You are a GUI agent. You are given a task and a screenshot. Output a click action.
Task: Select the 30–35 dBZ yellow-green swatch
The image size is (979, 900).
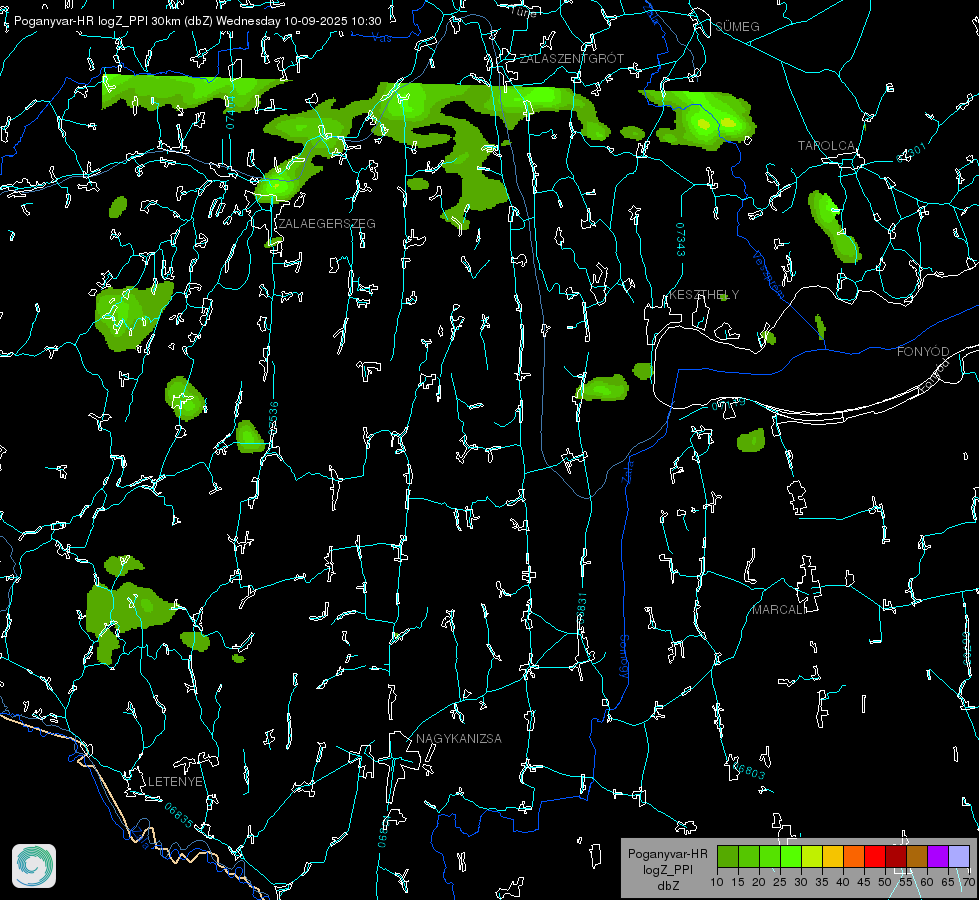[812, 856]
